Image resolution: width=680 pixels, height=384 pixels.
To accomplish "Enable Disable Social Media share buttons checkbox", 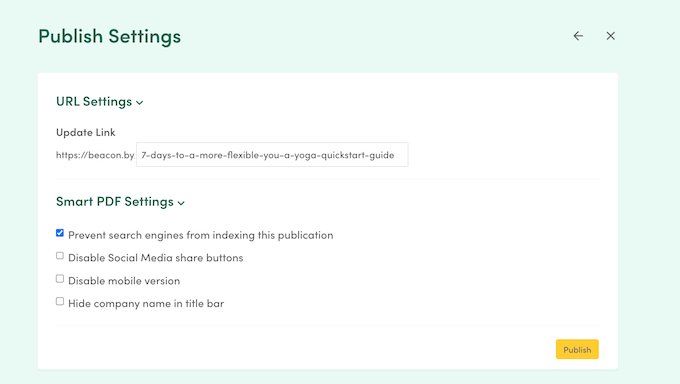I will [60, 256].
